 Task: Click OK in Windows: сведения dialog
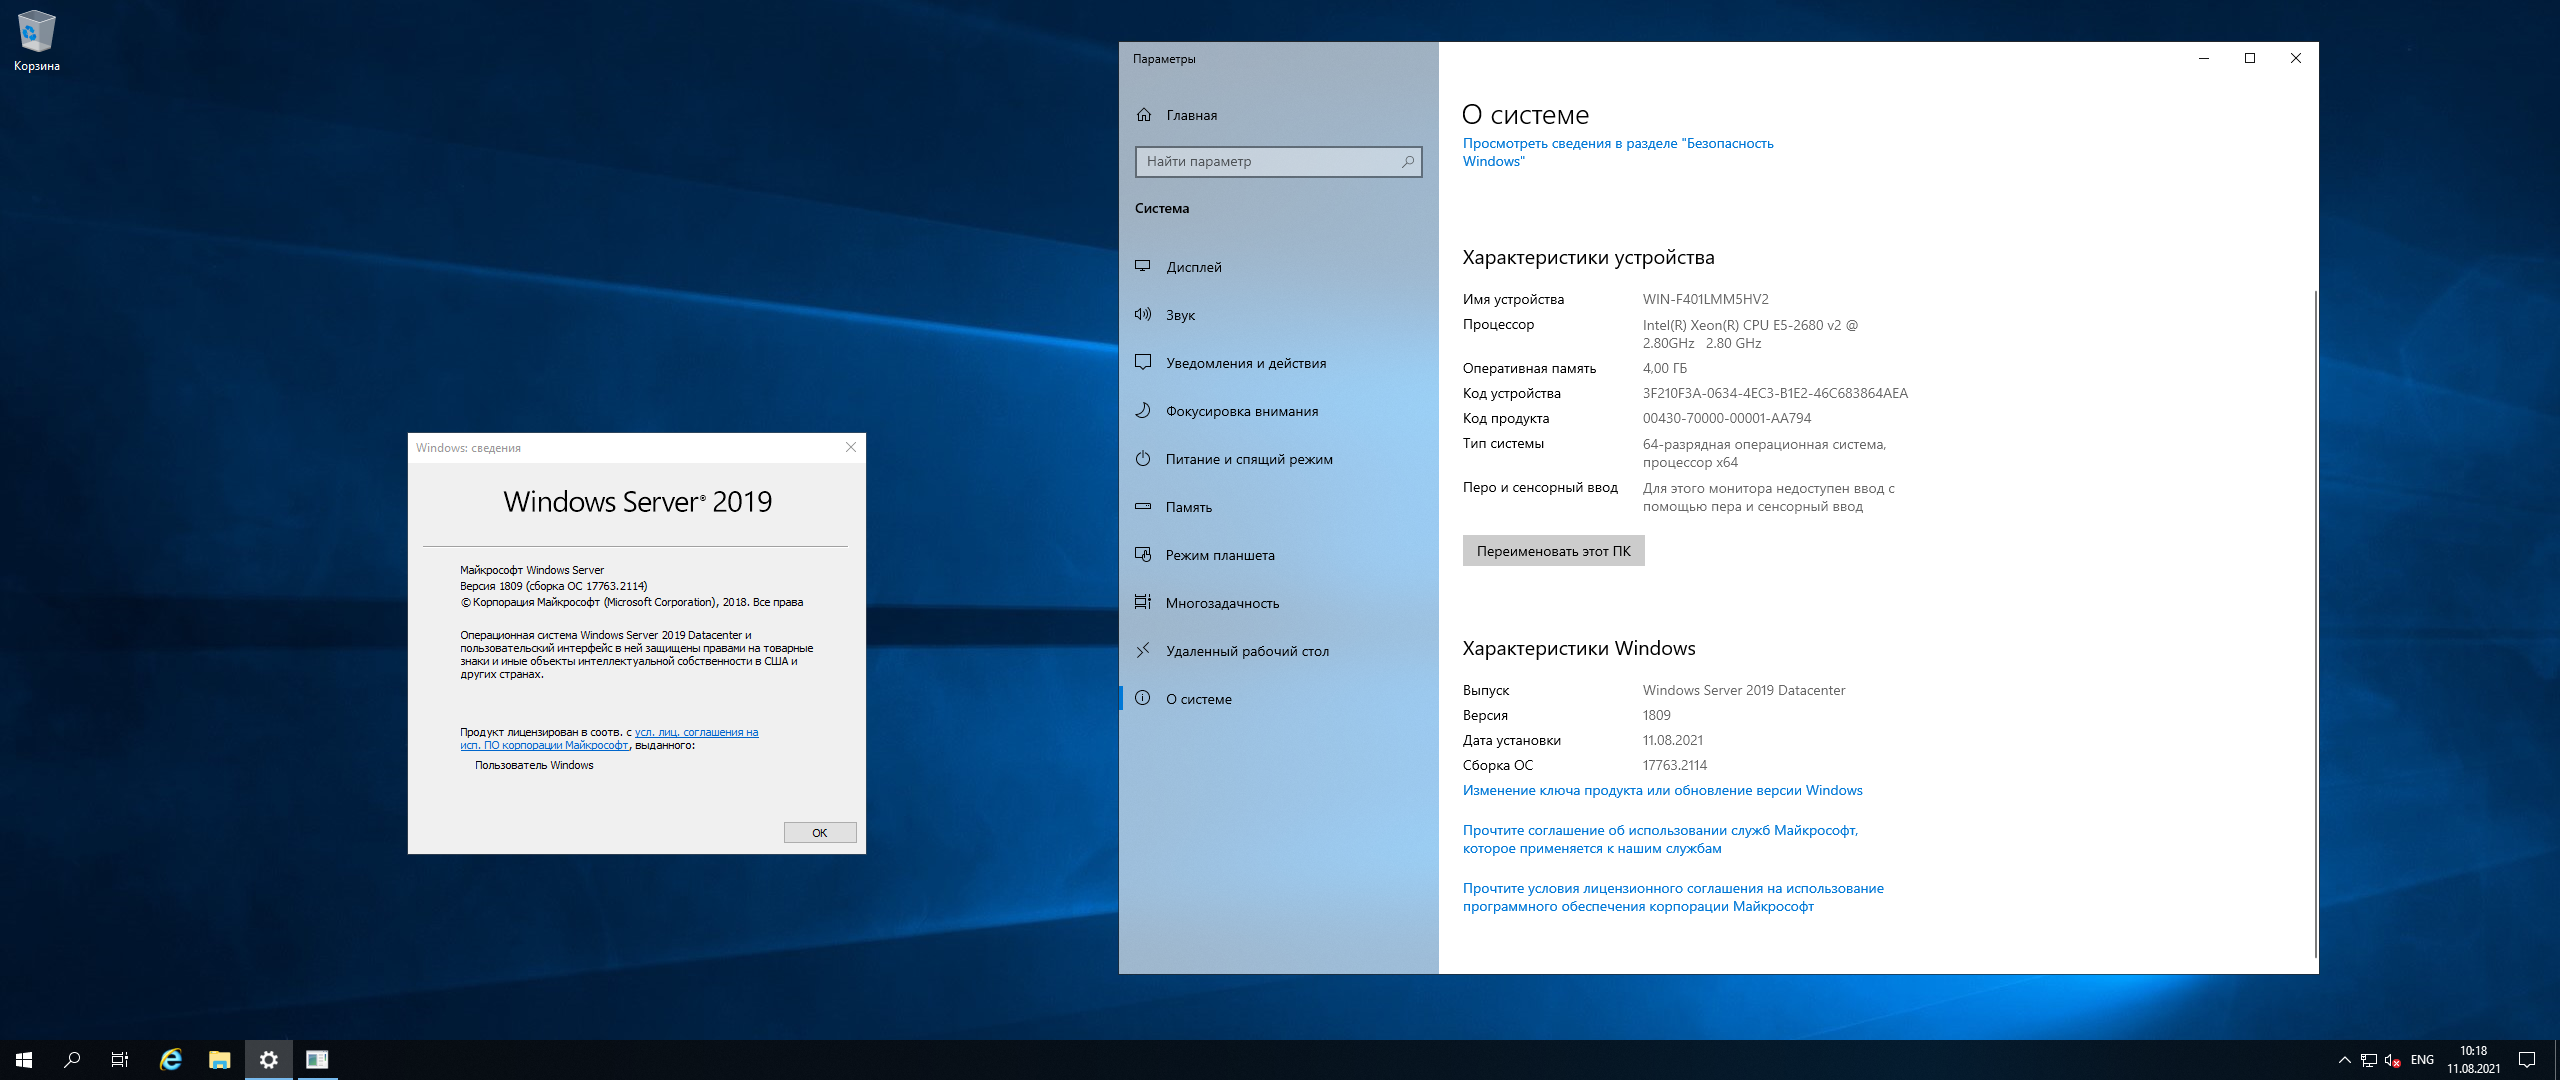pyautogui.click(x=820, y=833)
